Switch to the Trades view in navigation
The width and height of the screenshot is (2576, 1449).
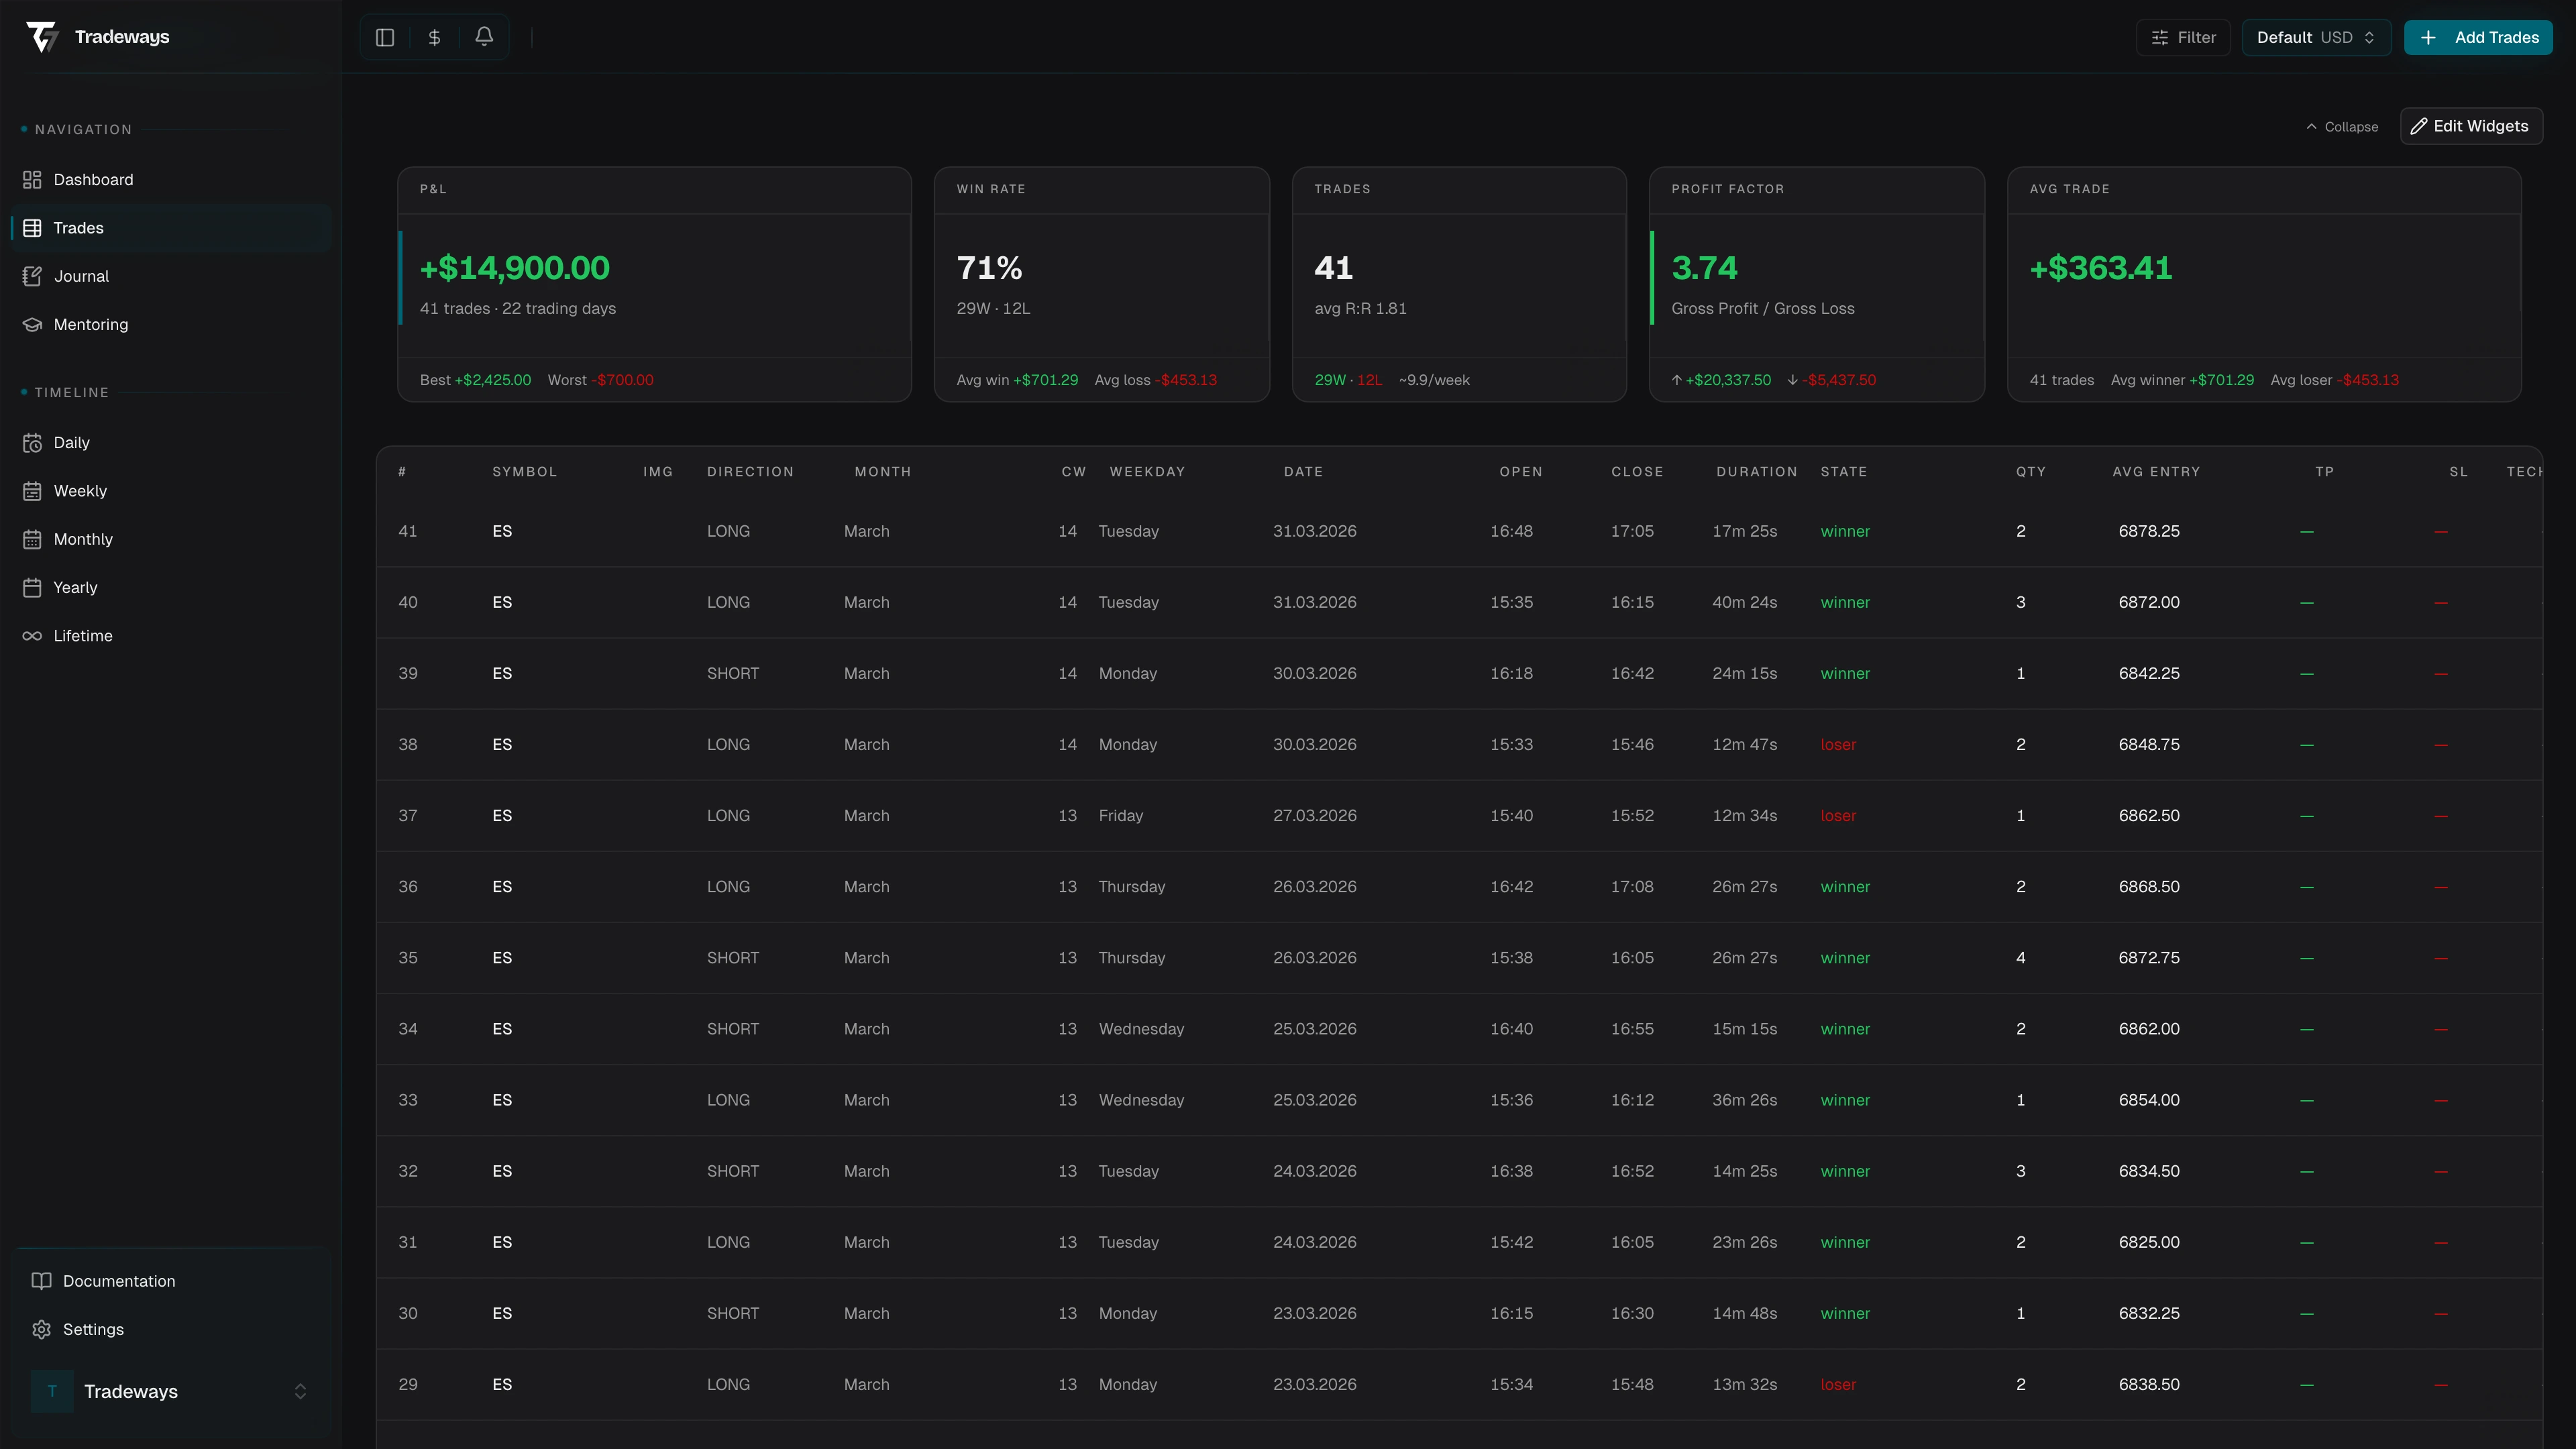tap(78, 227)
